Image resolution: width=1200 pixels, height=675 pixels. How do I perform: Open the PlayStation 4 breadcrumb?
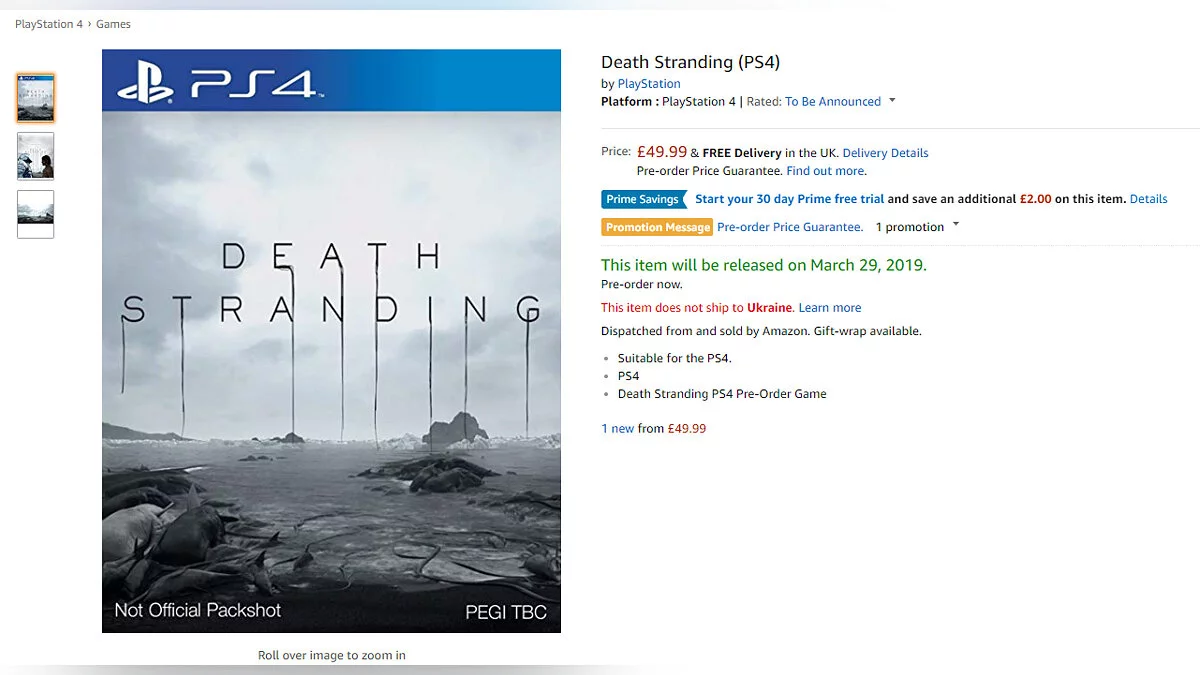(49, 24)
